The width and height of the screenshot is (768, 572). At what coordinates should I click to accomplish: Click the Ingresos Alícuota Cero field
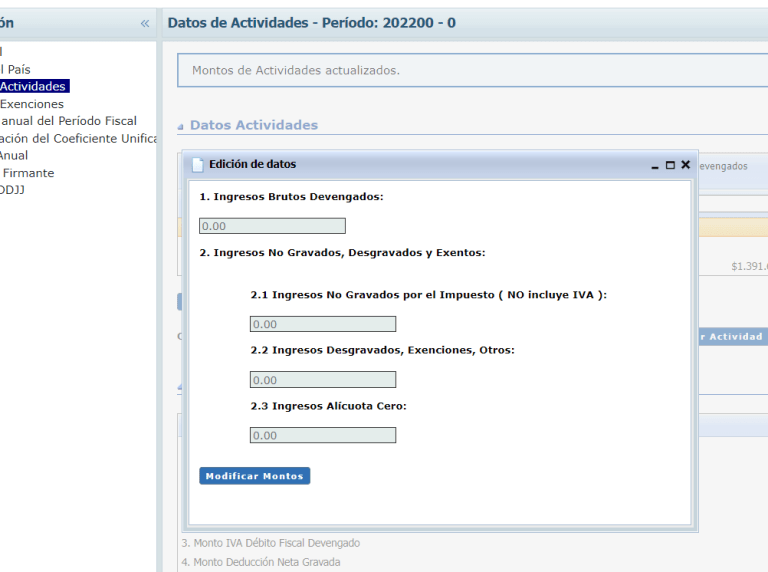coord(322,435)
